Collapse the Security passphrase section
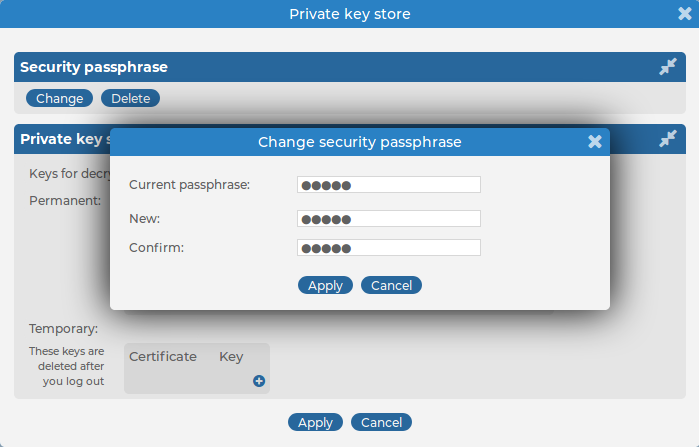 (x=668, y=67)
